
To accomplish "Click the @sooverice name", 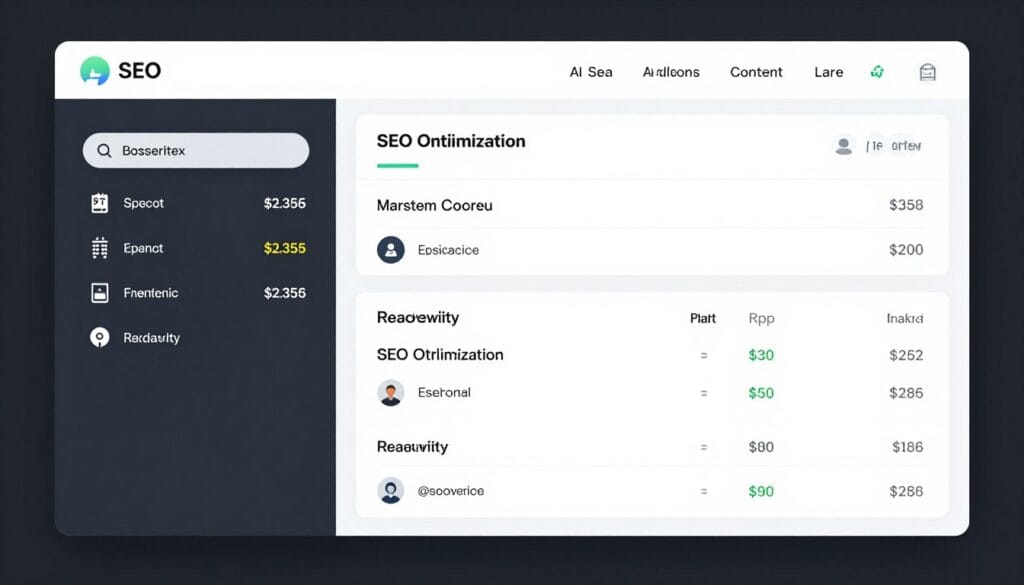I will coord(451,491).
